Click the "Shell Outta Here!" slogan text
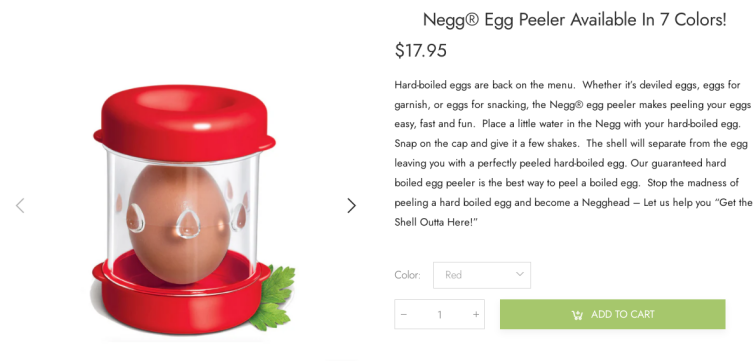756x361 pixels. (x=436, y=222)
